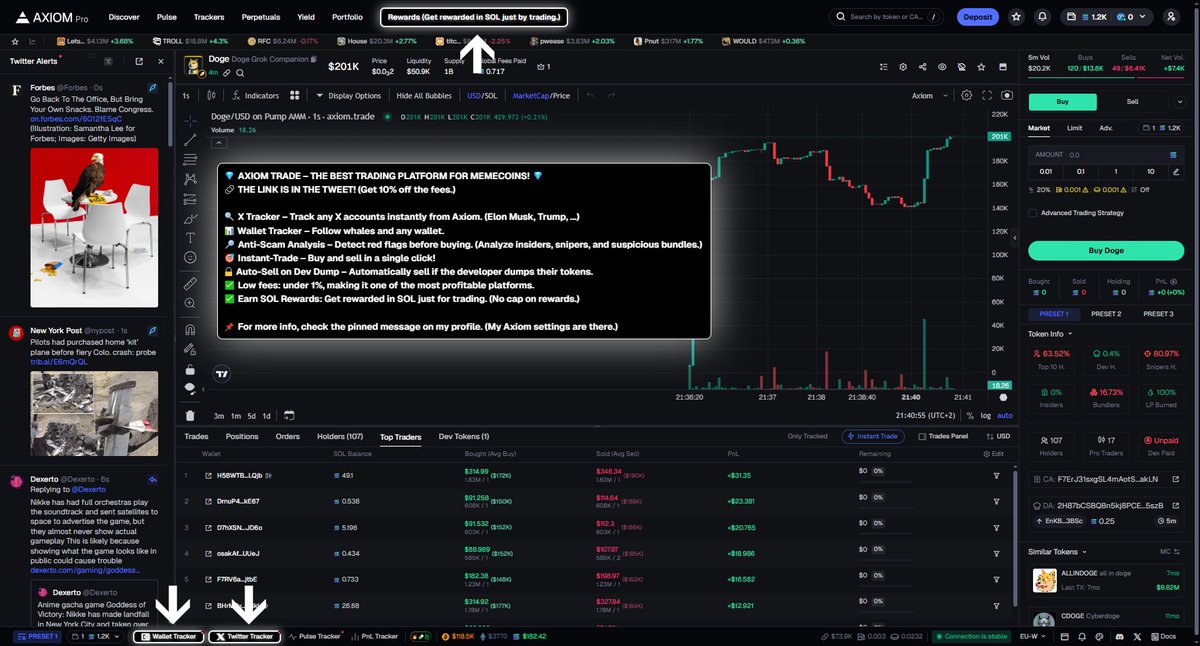Switch to Holders (107) tab
Viewport: 1200px width, 646px height.
340,436
